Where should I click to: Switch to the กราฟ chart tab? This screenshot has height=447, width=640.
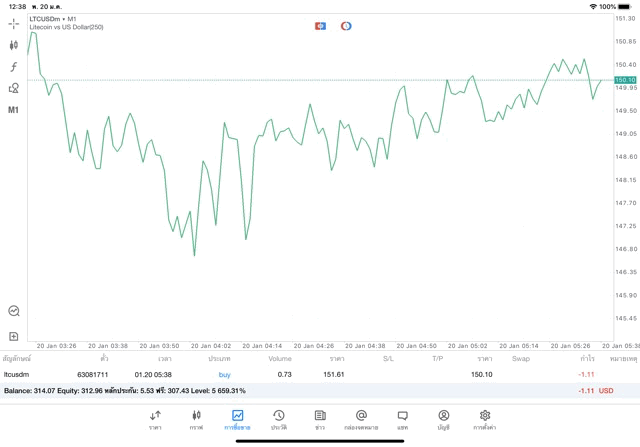[x=196, y=419]
